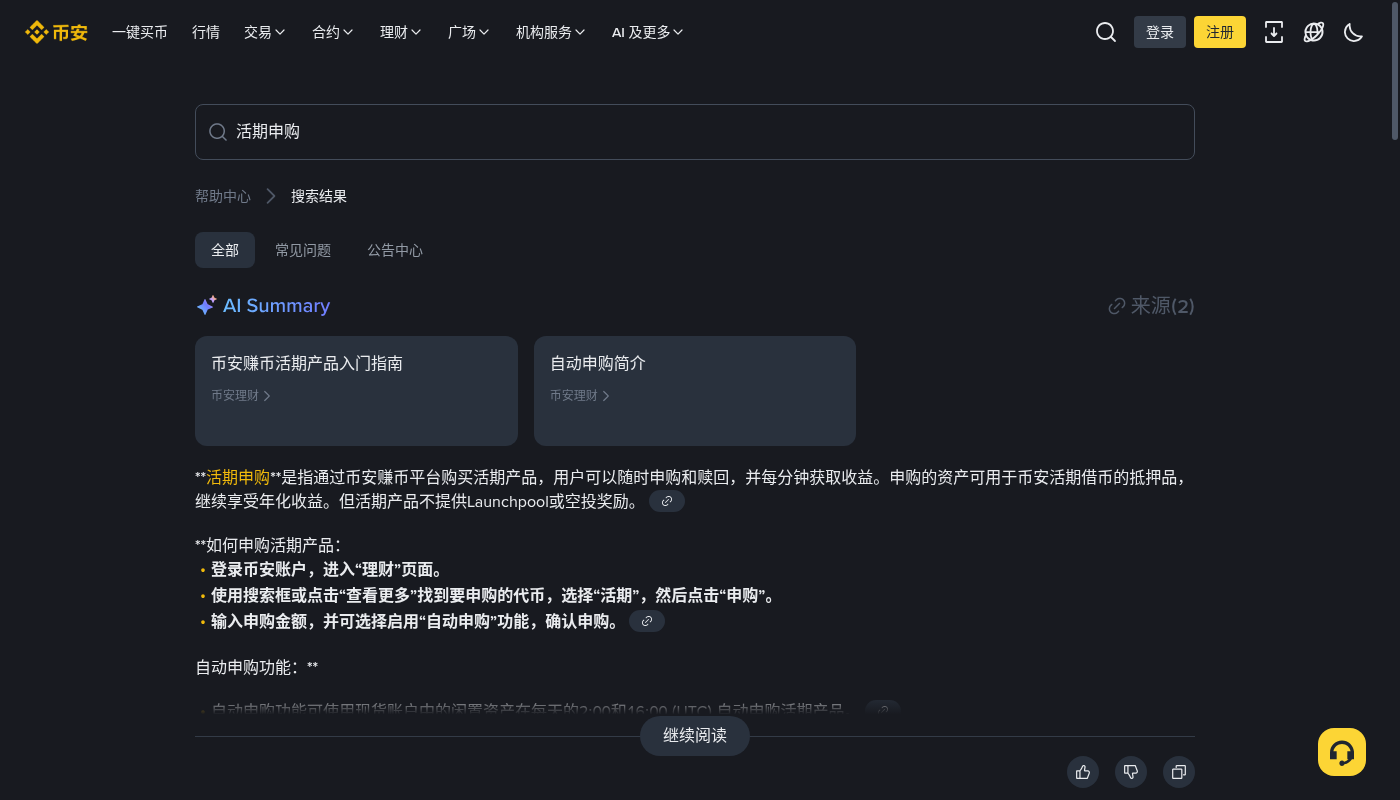The height and width of the screenshot is (800, 1400).
Task: Go to 帮助中心 via breadcrumb
Action: coord(223,196)
